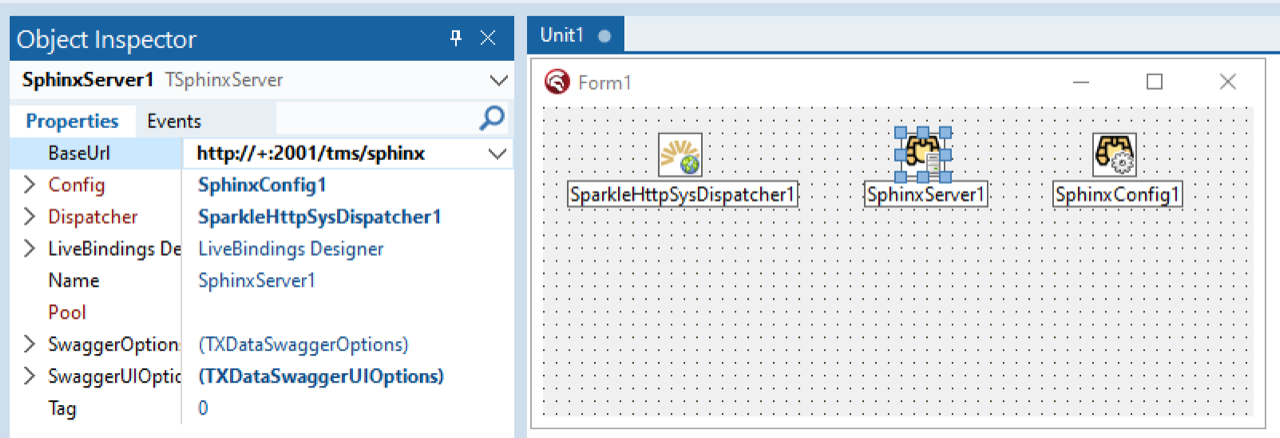Open the component selector dropdown

497,80
